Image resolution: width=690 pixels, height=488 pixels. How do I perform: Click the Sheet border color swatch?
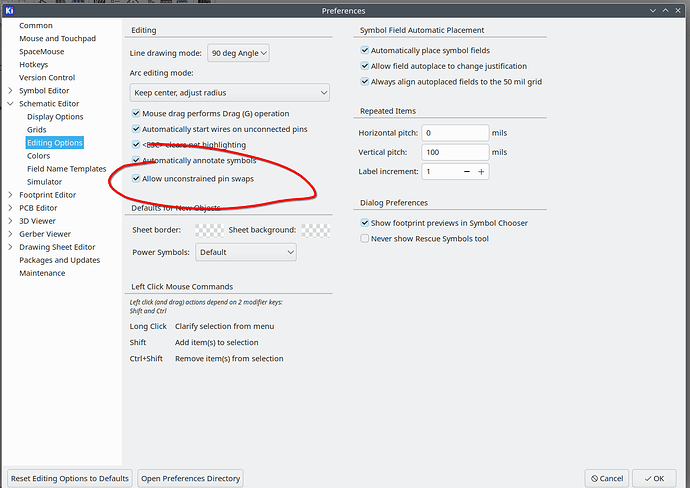pyautogui.click(x=209, y=230)
